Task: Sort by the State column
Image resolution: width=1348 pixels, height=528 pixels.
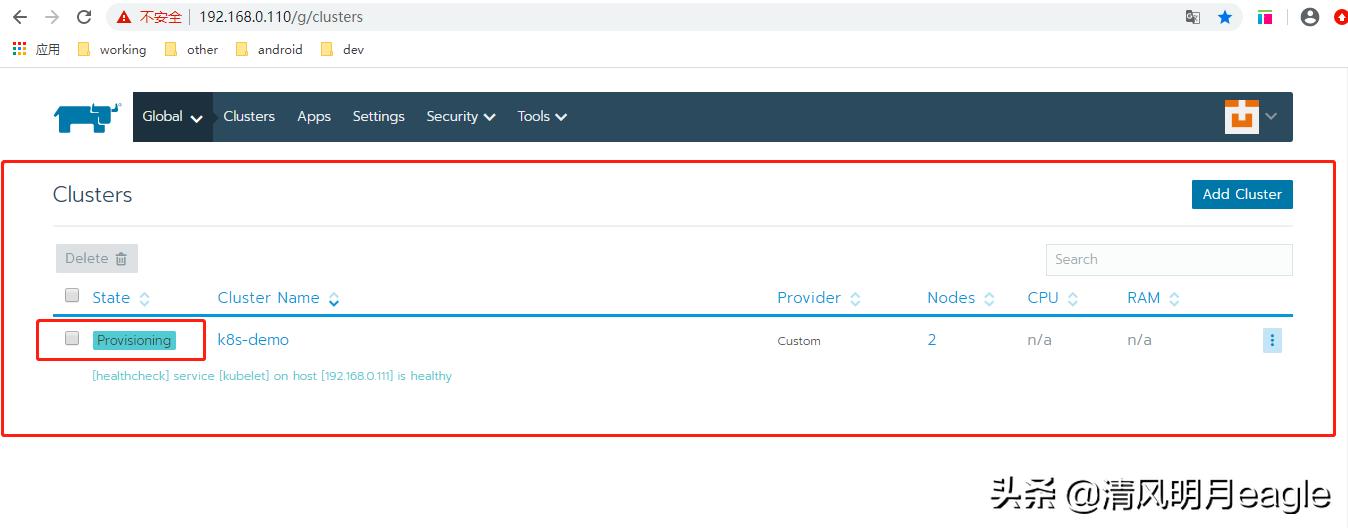Action: [121, 298]
